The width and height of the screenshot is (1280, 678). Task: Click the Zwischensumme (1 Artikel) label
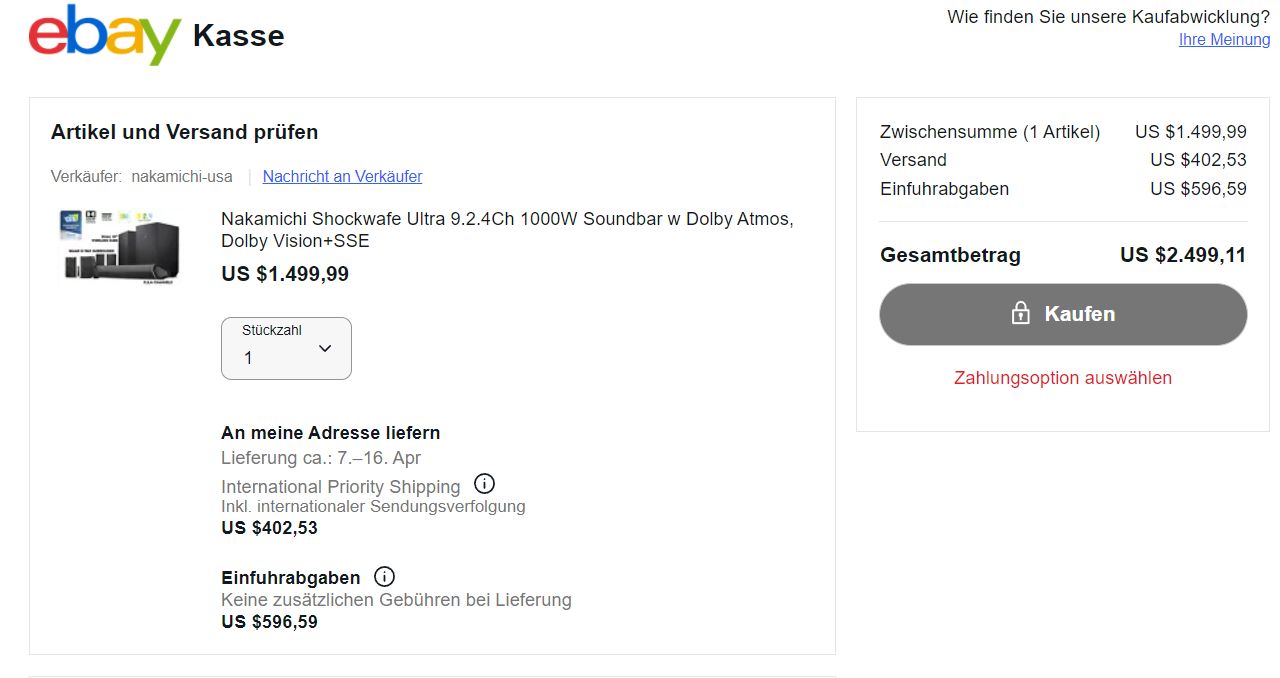coord(989,132)
